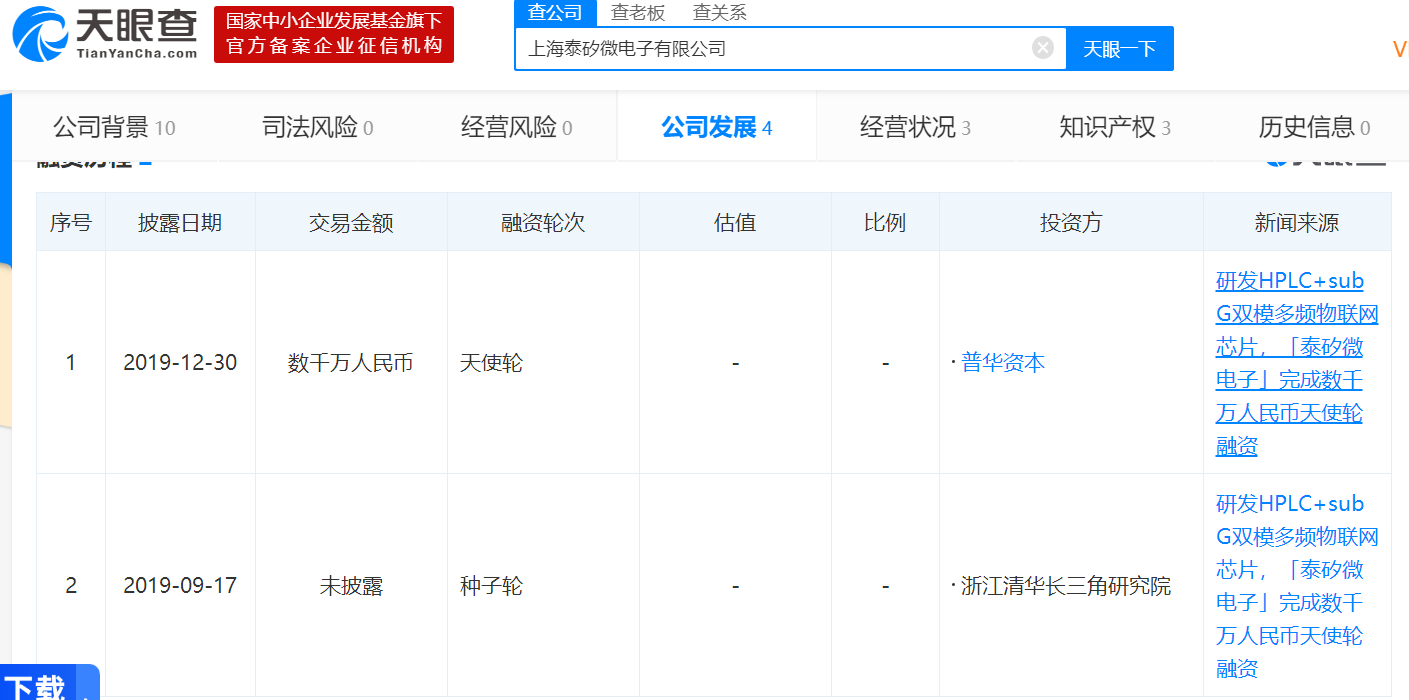Click the 融资轮次 column header

pos(543,223)
